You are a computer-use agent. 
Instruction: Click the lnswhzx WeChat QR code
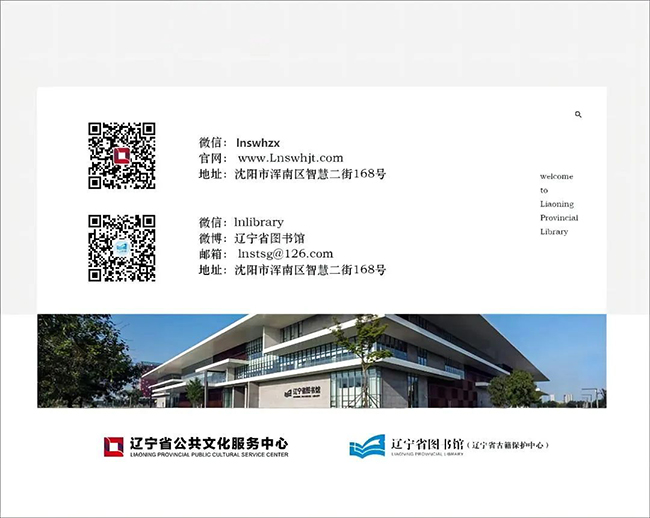121,156
